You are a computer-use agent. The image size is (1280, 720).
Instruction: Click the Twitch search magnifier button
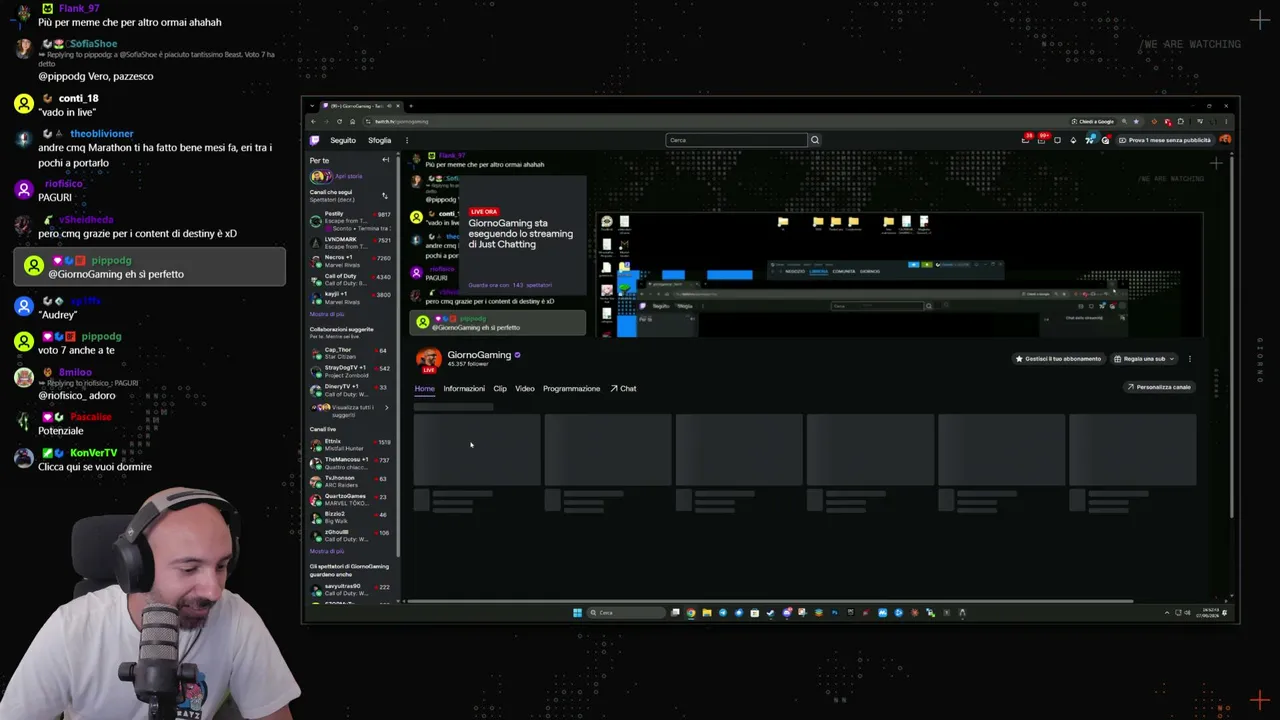click(814, 140)
